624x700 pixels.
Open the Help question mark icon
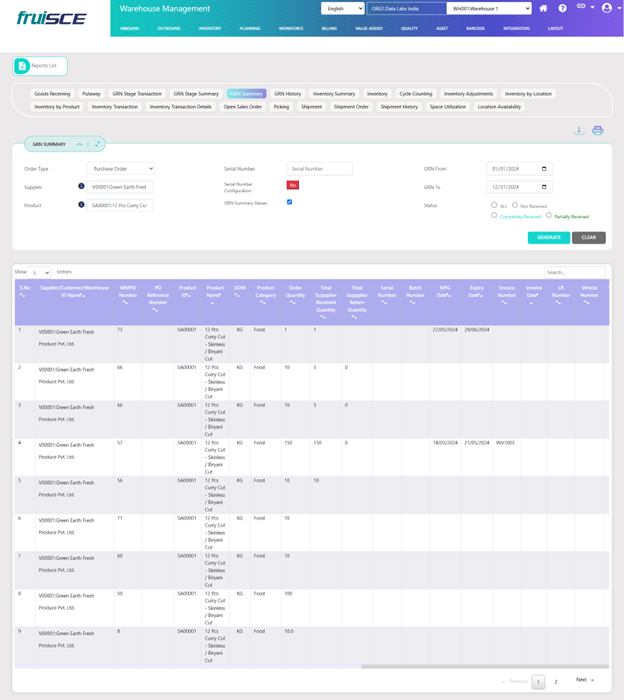tap(563, 8)
